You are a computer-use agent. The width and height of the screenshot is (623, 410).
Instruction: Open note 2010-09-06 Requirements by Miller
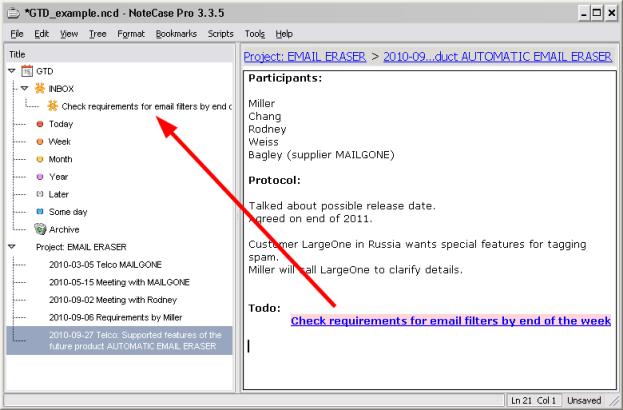tap(116, 317)
